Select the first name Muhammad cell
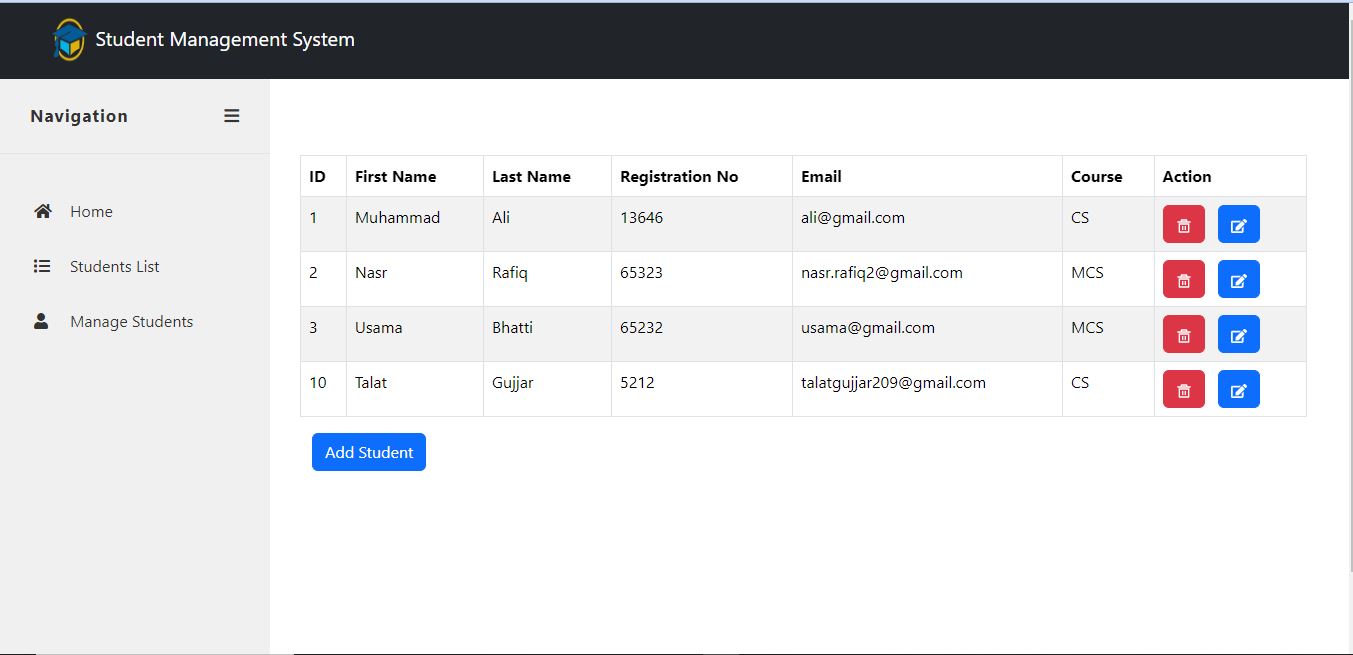 [415, 224]
